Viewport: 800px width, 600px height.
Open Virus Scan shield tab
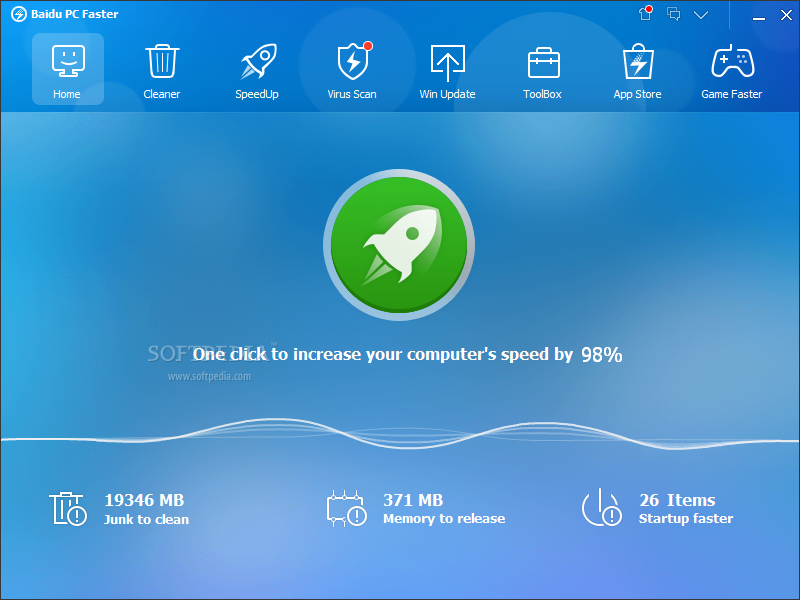click(352, 71)
